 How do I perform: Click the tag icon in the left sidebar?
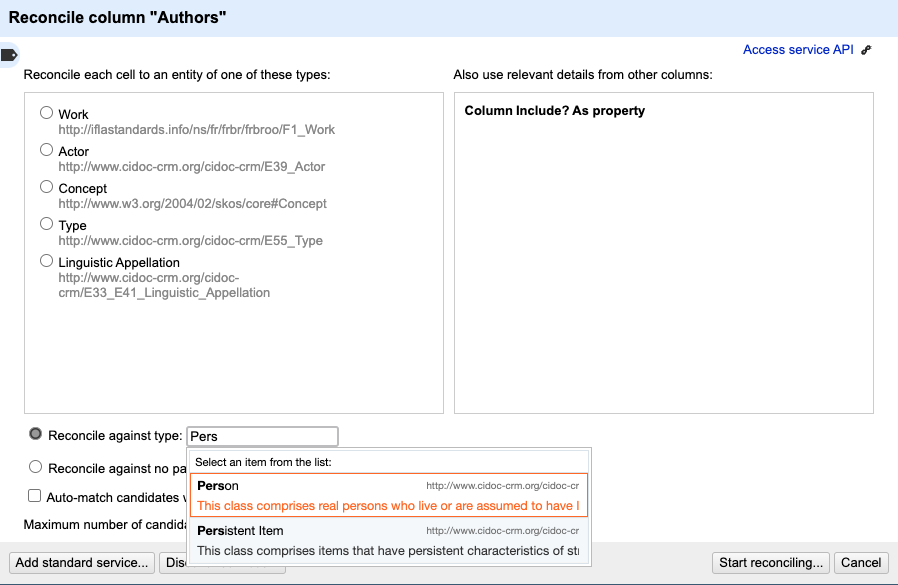10,55
